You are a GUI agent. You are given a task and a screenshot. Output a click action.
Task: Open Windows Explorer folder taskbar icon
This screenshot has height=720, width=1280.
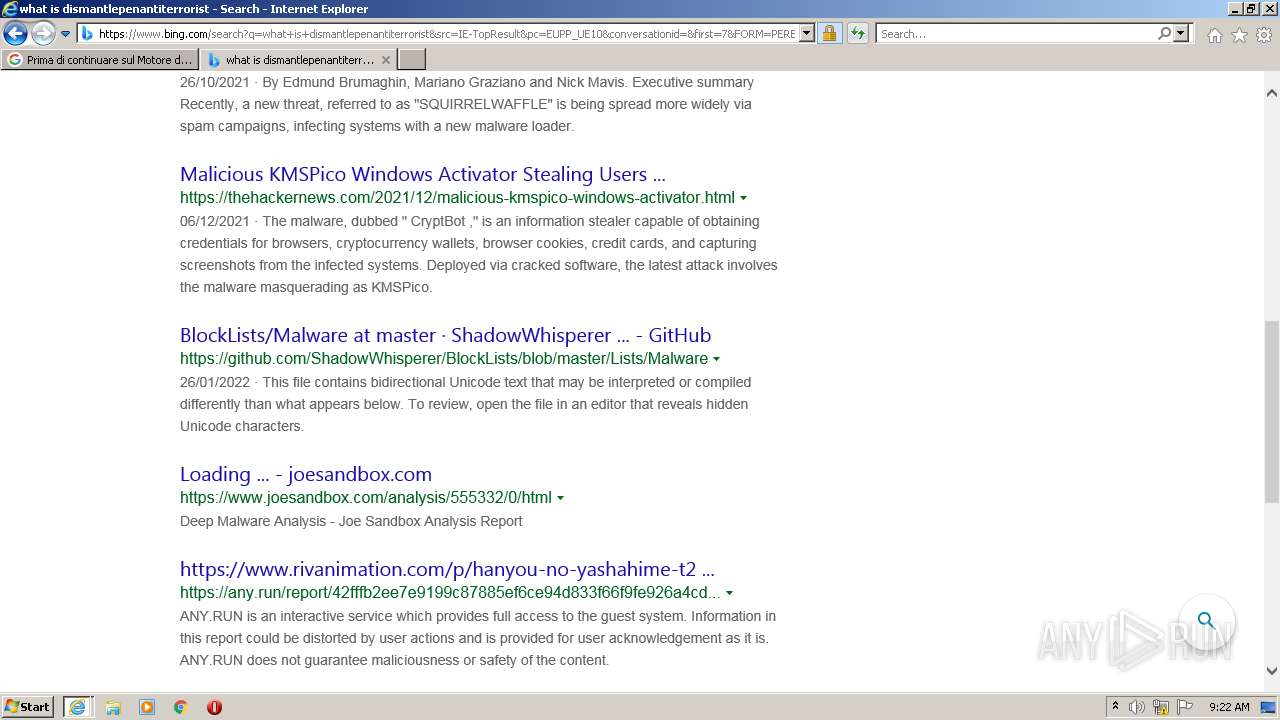(113, 707)
